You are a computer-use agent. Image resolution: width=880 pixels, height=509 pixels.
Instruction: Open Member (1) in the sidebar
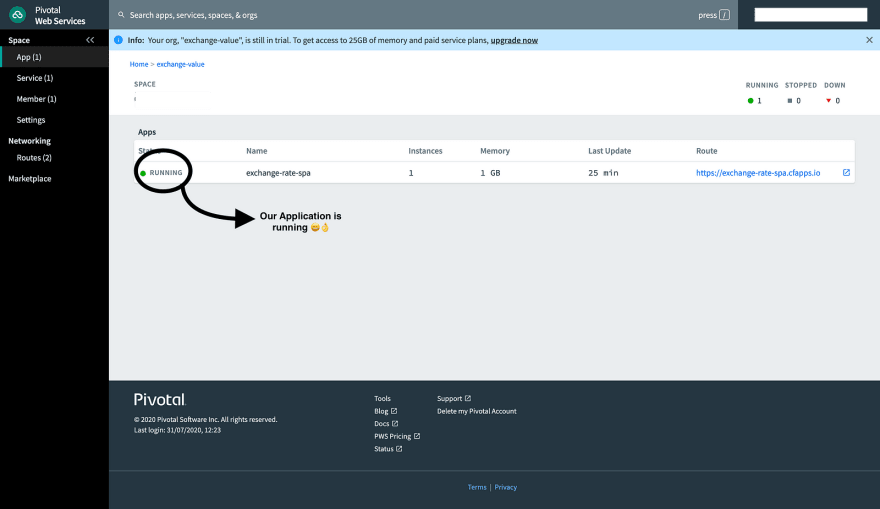(x=36, y=99)
